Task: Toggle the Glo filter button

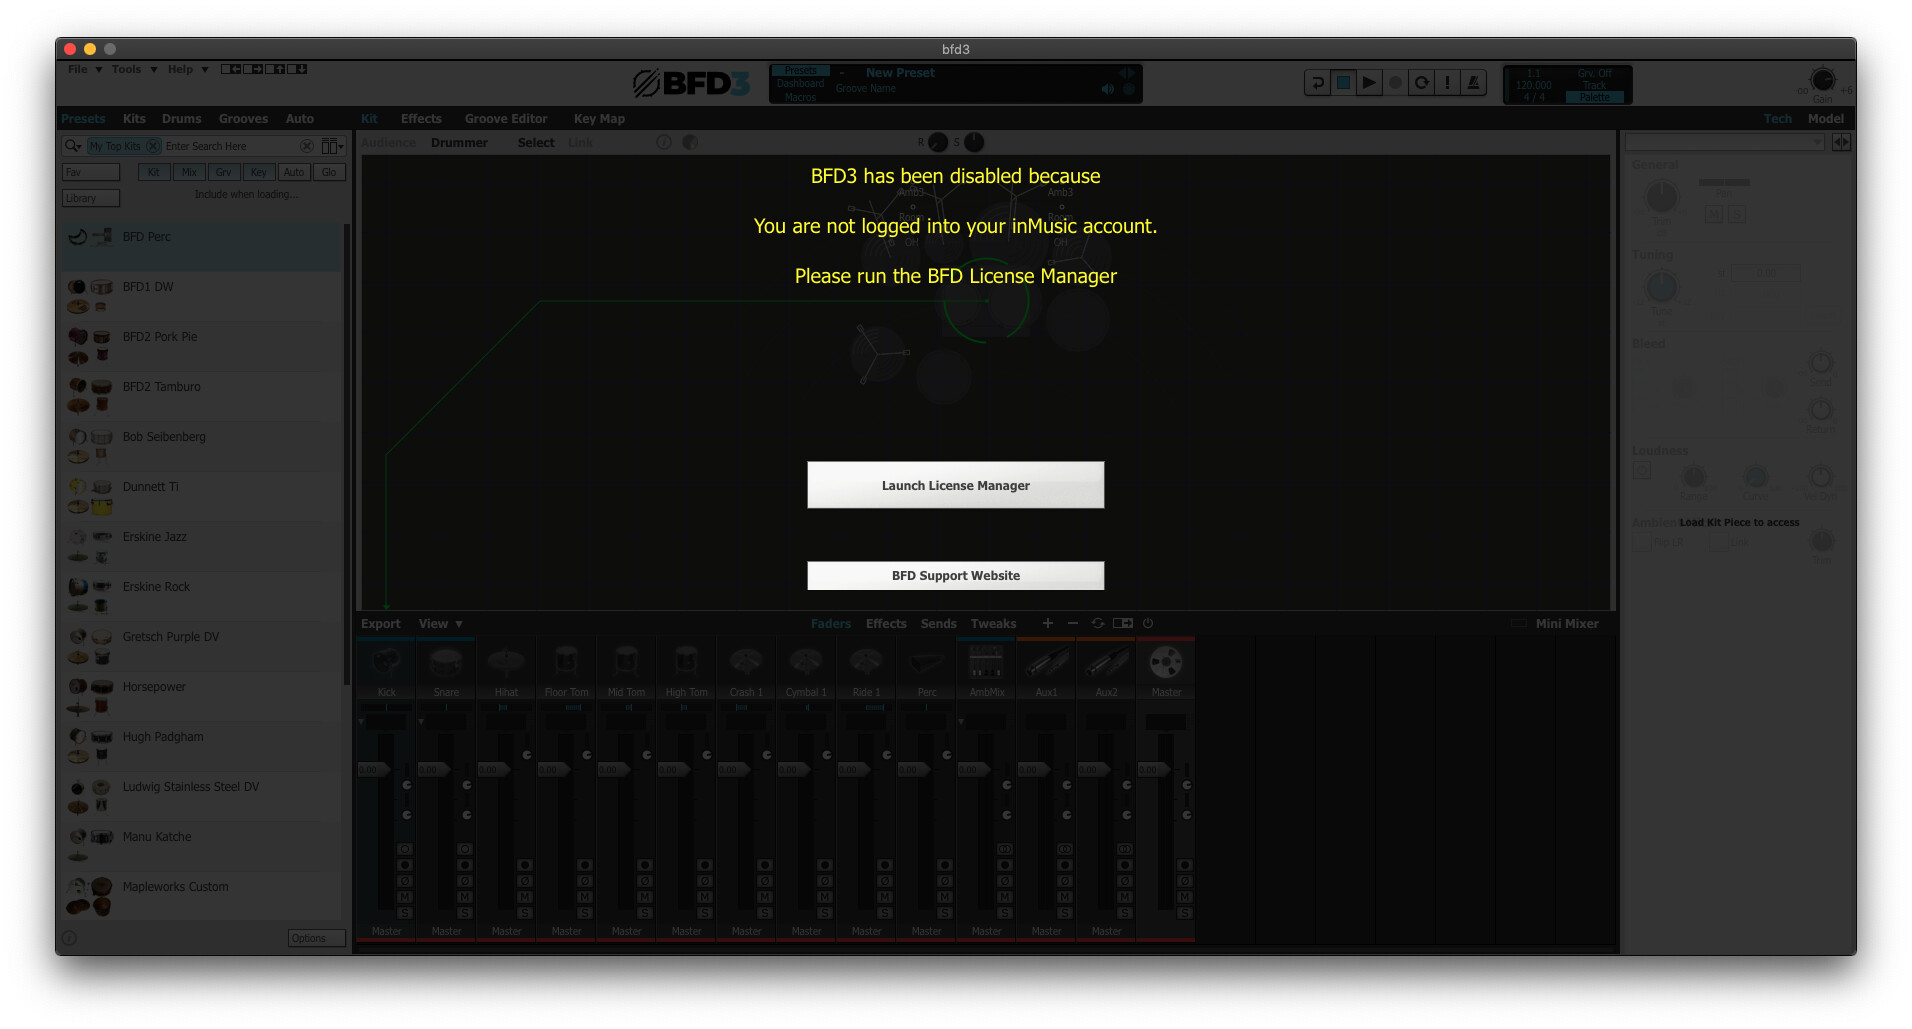Action: (329, 172)
